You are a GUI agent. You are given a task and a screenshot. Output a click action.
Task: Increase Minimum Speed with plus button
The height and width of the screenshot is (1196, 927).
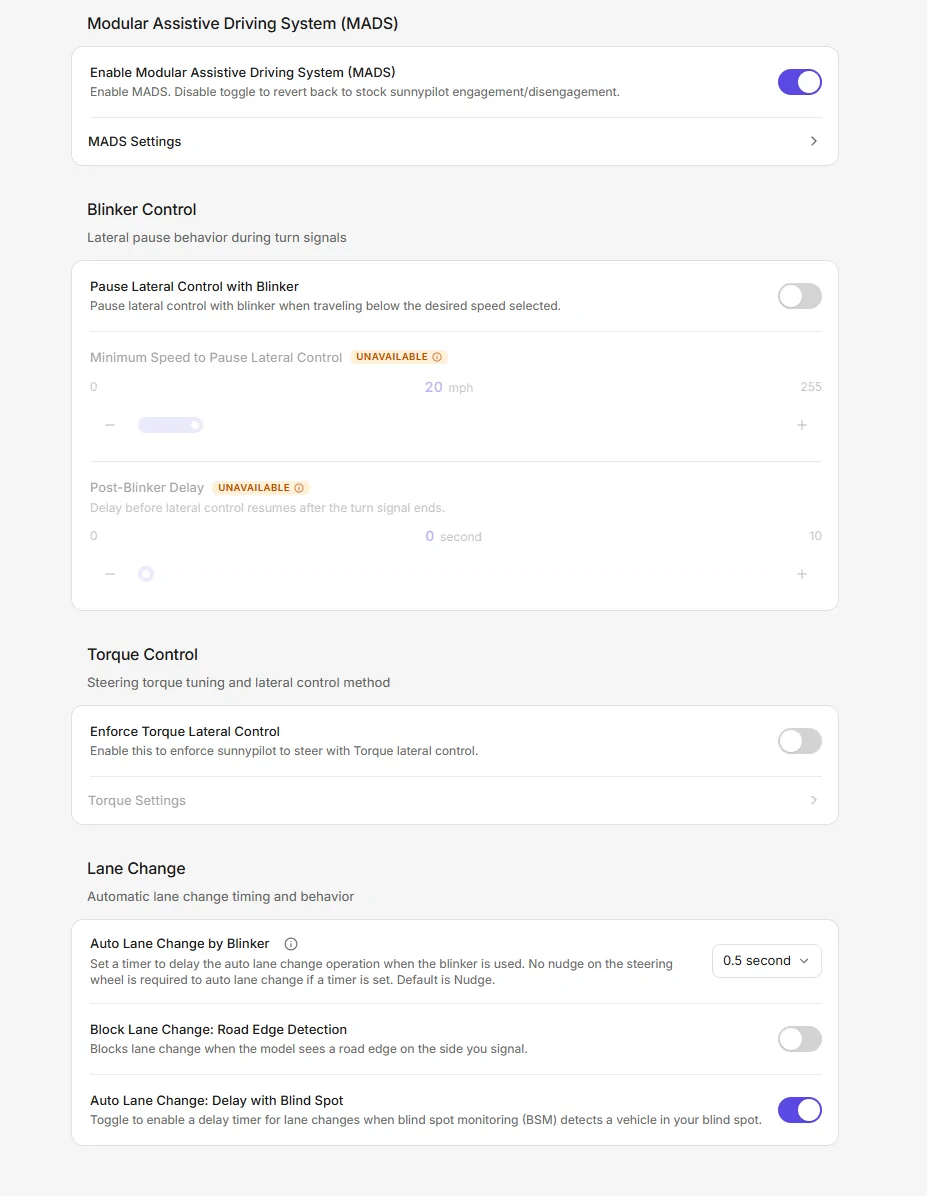tap(801, 425)
